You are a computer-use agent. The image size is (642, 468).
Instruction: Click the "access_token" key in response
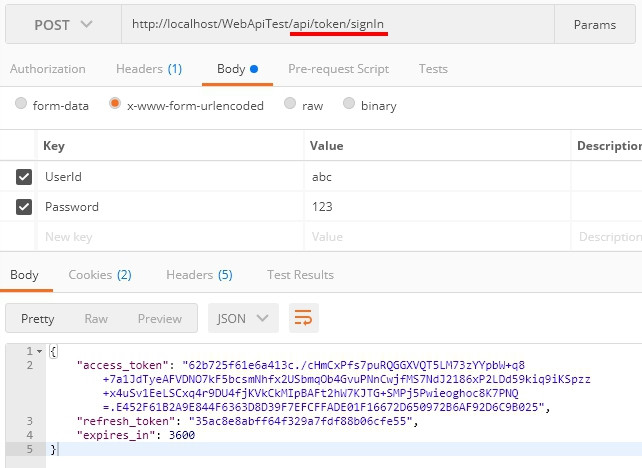[x=122, y=365]
